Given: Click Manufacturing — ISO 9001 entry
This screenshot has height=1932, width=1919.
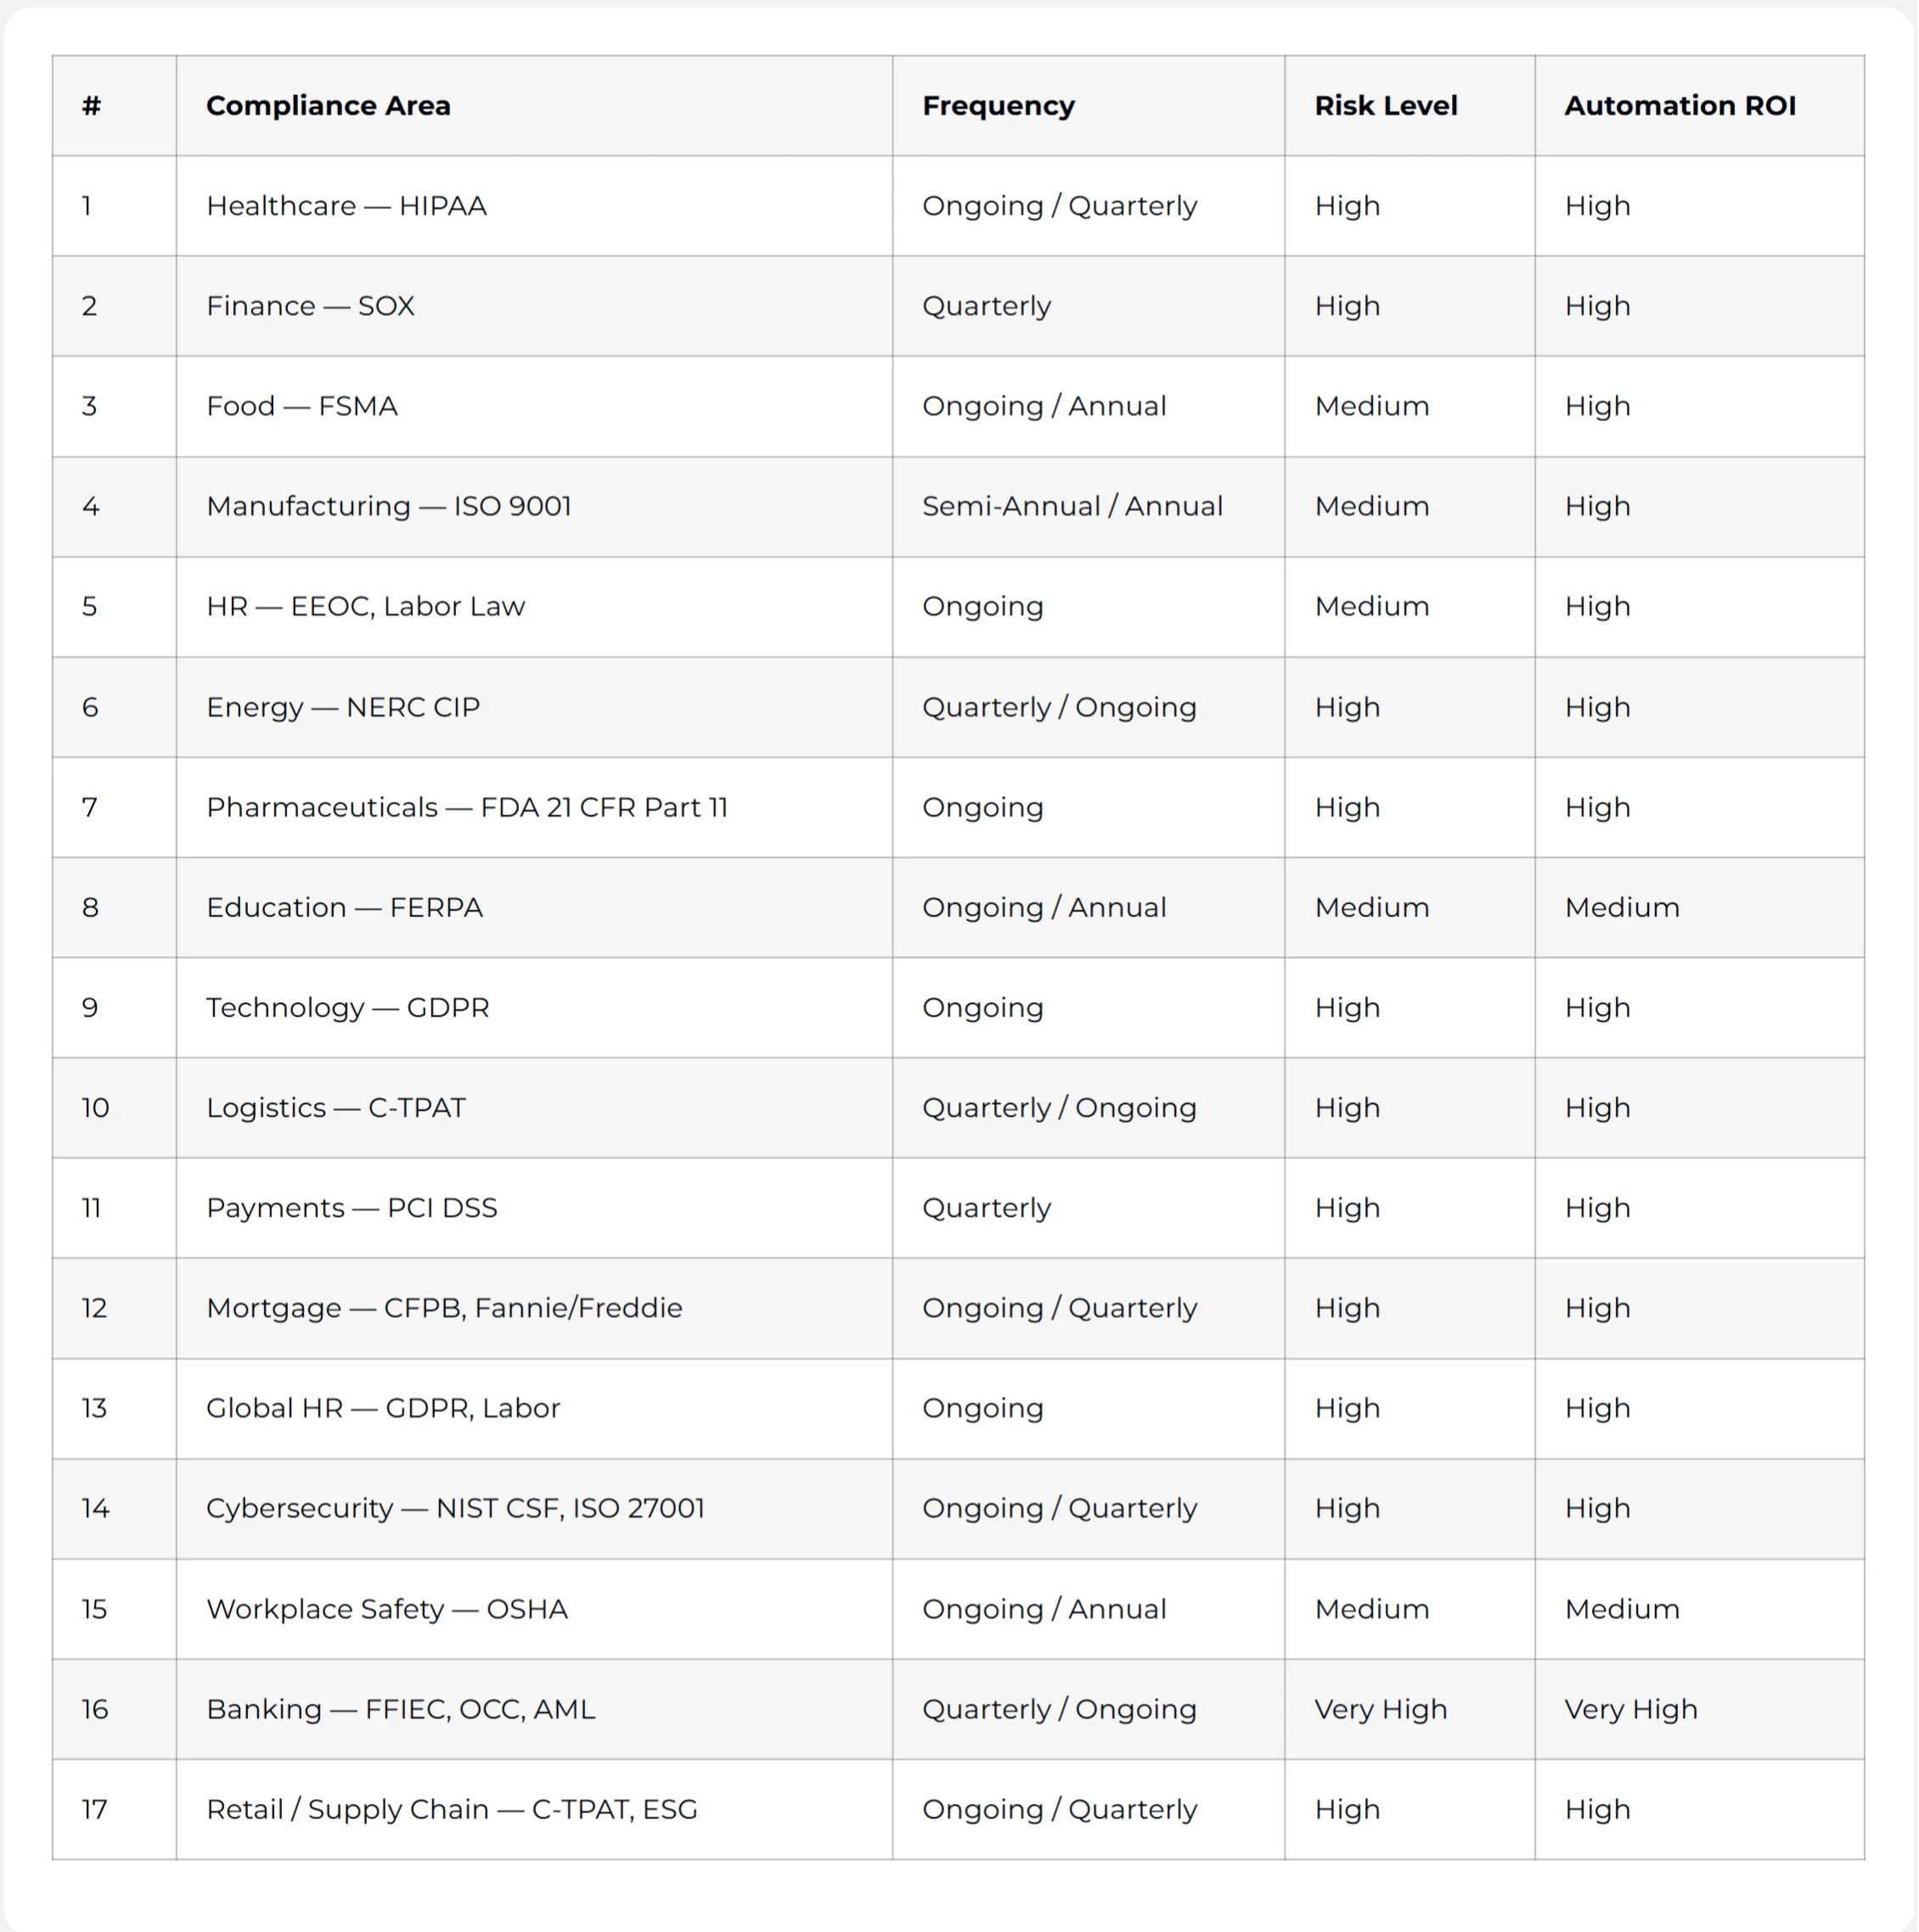Looking at the screenshot, I should [x=388, y=506].
